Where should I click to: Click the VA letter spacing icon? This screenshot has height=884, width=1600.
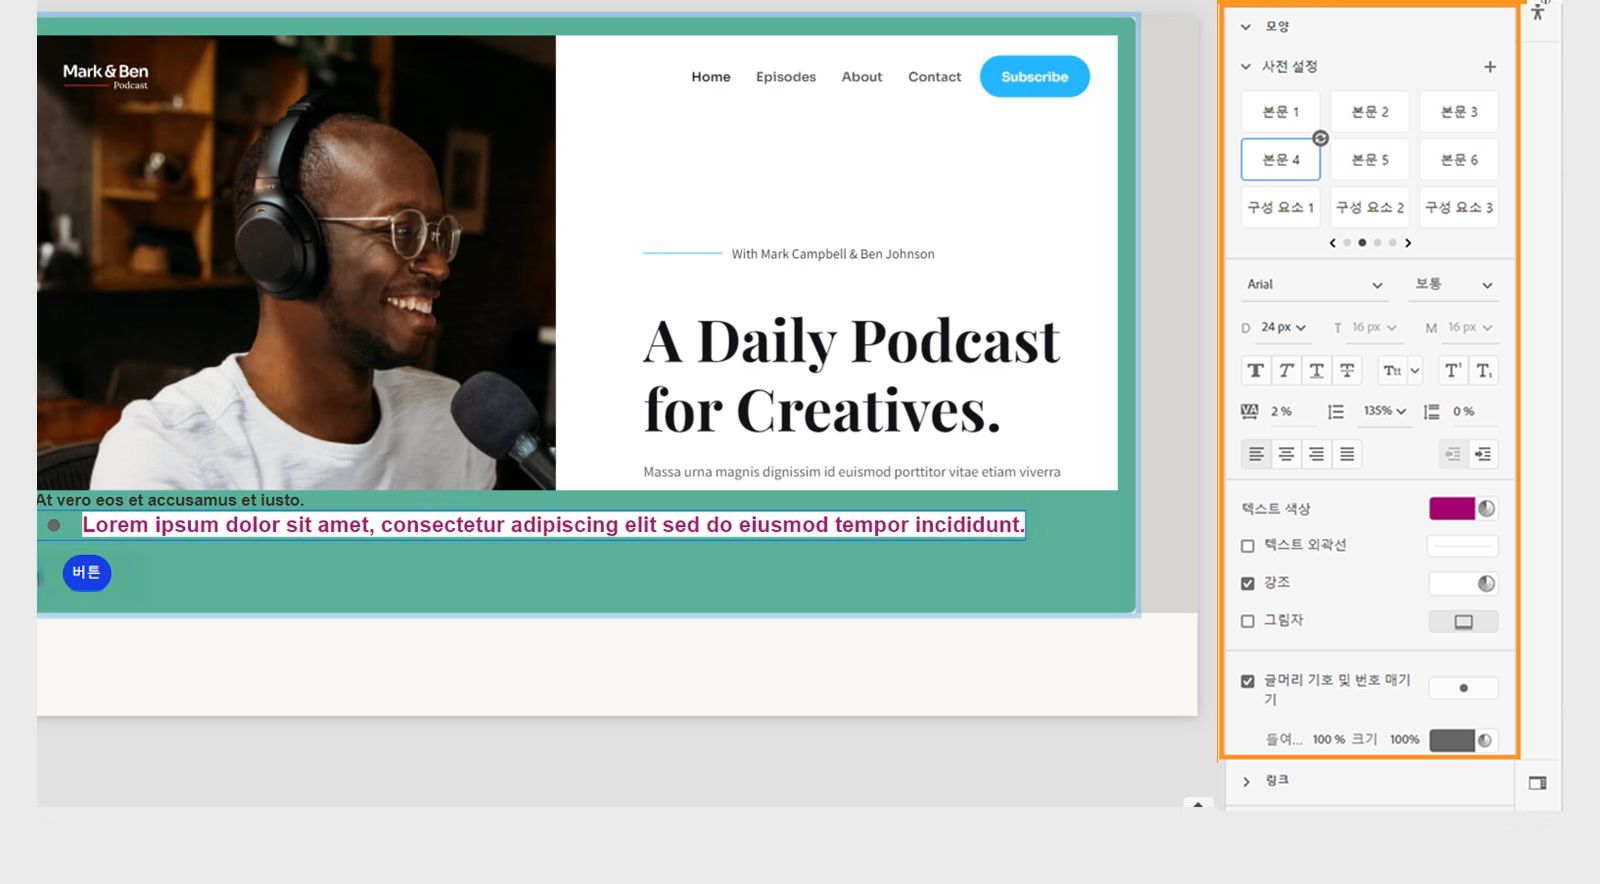coord(1249,411)
